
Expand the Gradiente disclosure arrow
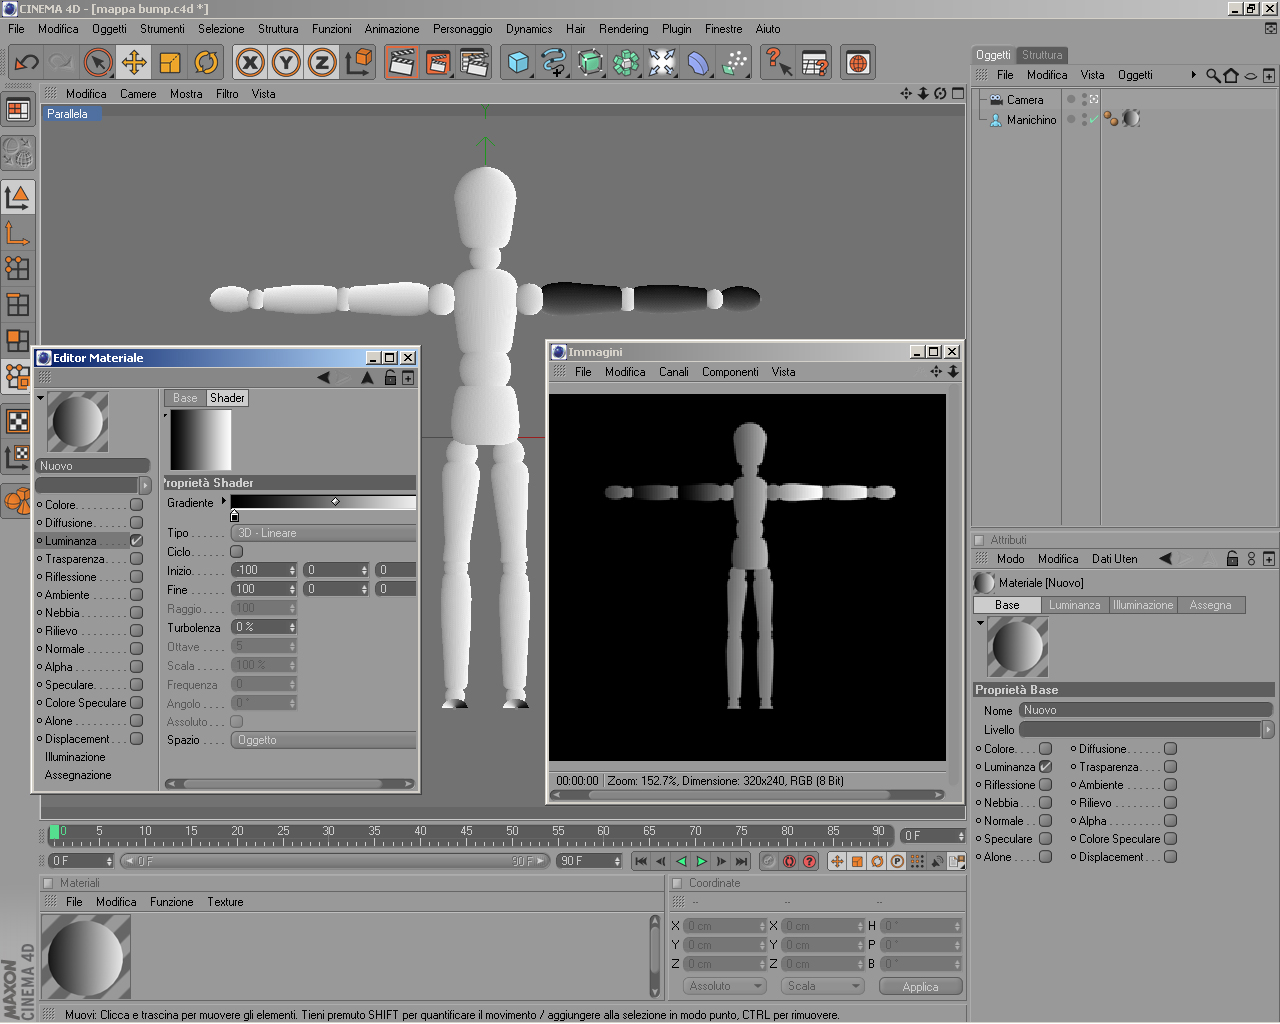coord(224,502)
